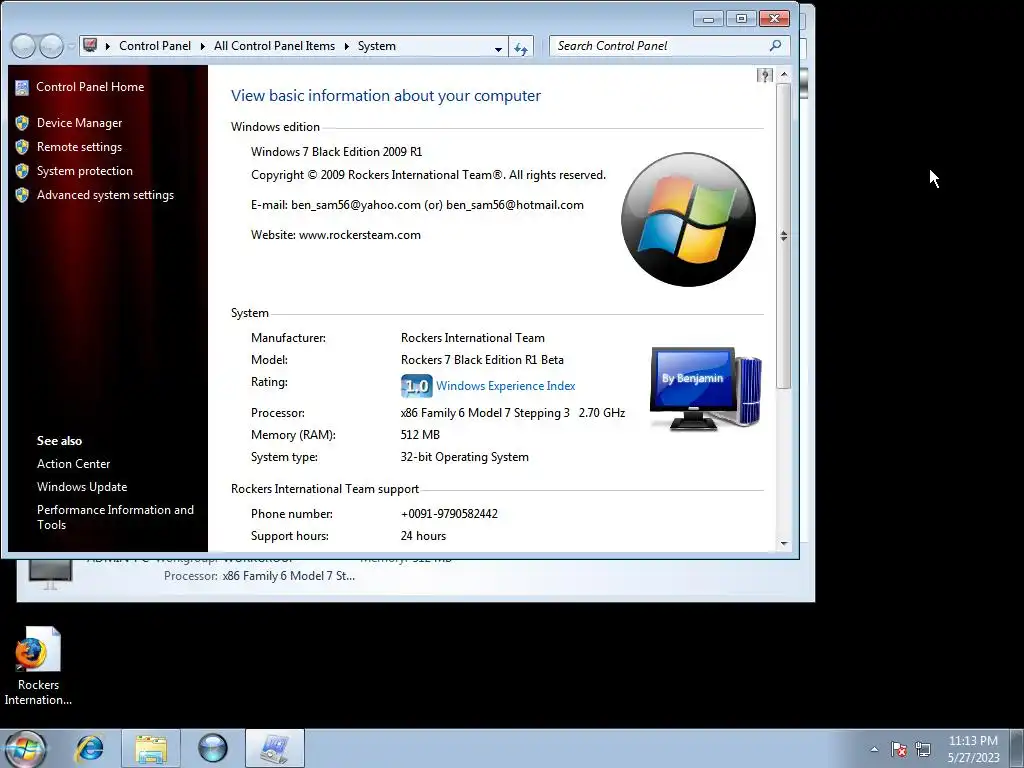Select Control Panel breadcrumb
The width and height of the screenshot is (1024, 768).
[155, 46]
